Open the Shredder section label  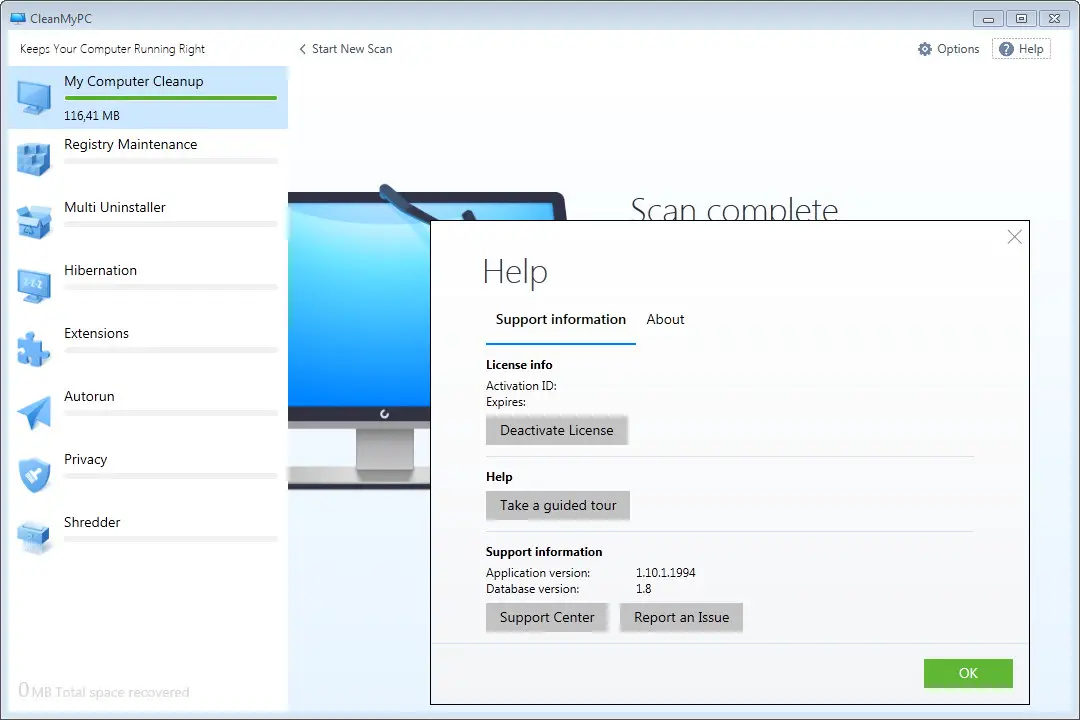(92, 522)
